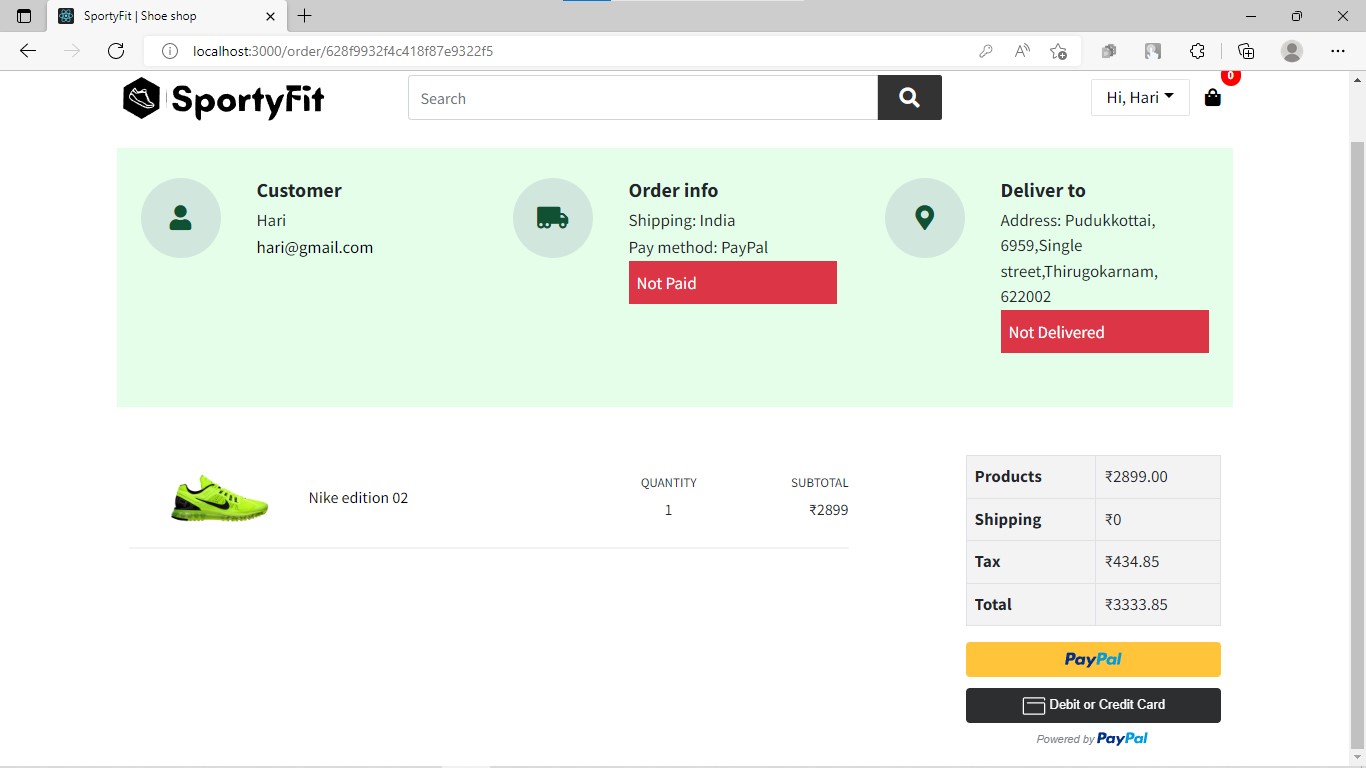Click the customer profile person icon
Screen dimensions: 1366x768
click(x=181, y=217)
